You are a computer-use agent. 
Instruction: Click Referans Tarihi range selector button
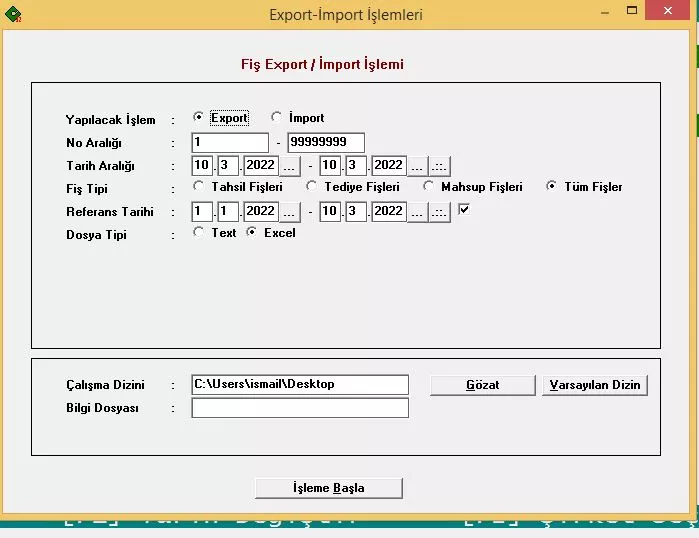tap(439, 212)
